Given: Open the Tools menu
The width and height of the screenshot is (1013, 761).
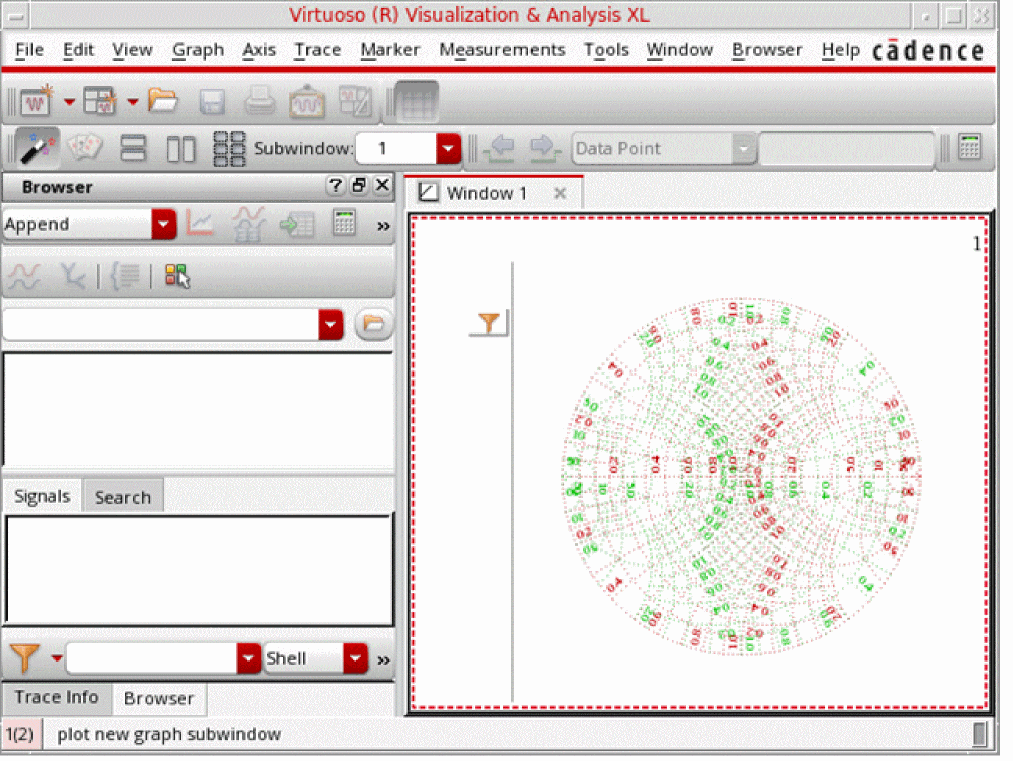Looking at the screenshot, I should (606, 50).
